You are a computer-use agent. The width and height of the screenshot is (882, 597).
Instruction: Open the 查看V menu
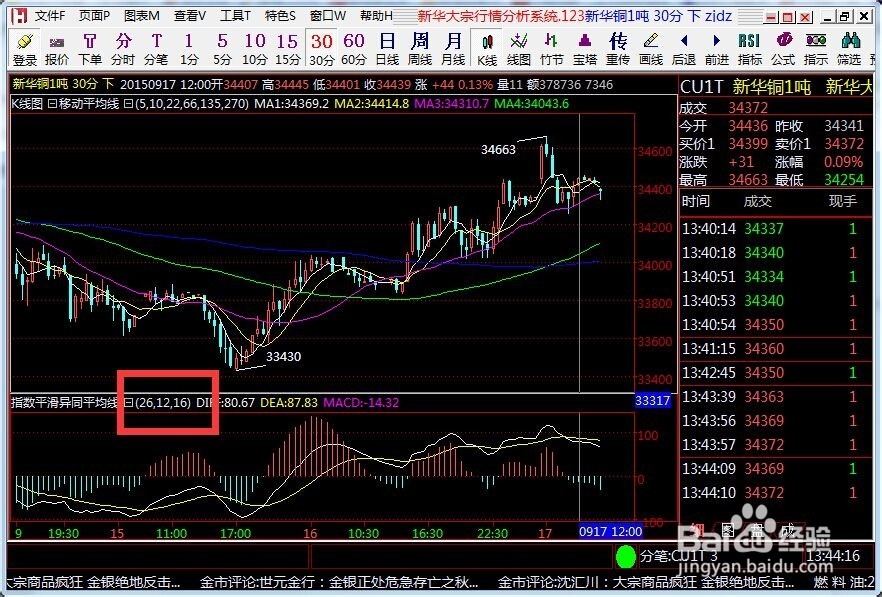coord(190,15)
